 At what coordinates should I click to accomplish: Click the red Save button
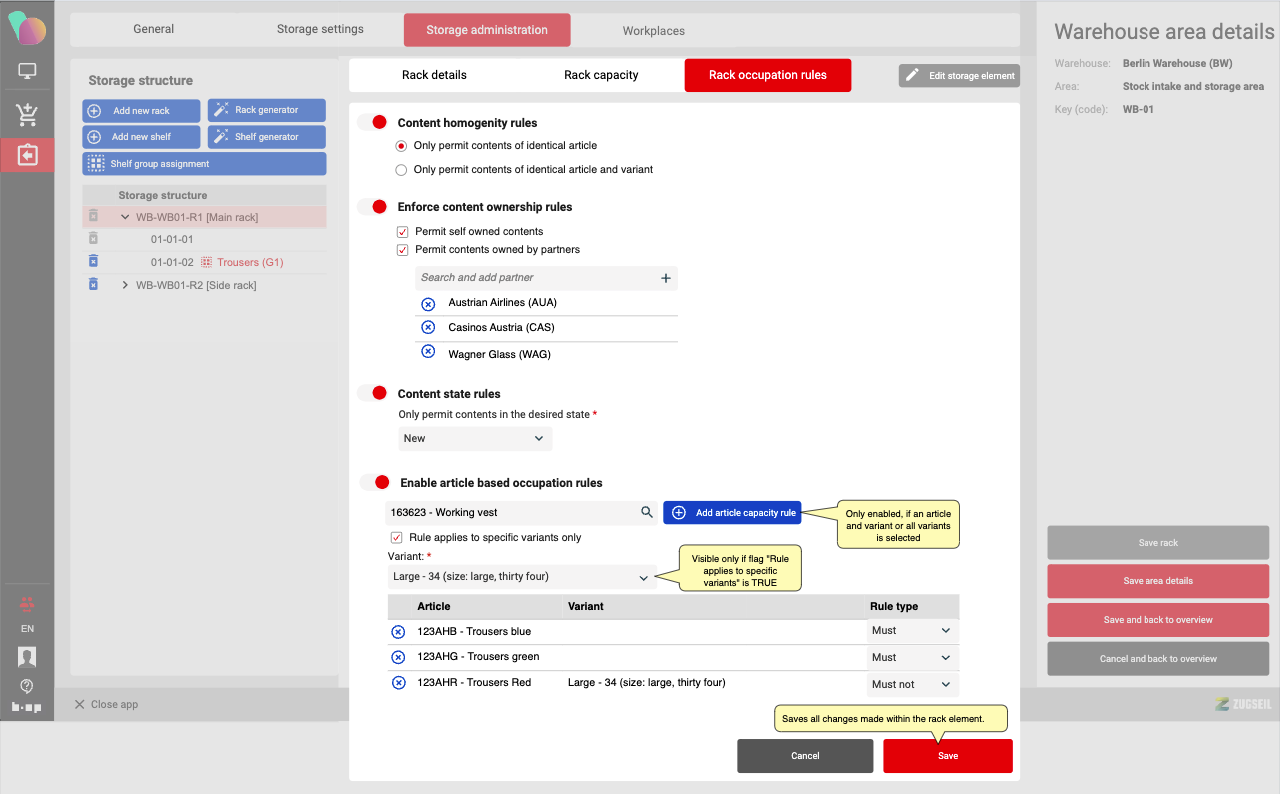[x=947, y=756]
